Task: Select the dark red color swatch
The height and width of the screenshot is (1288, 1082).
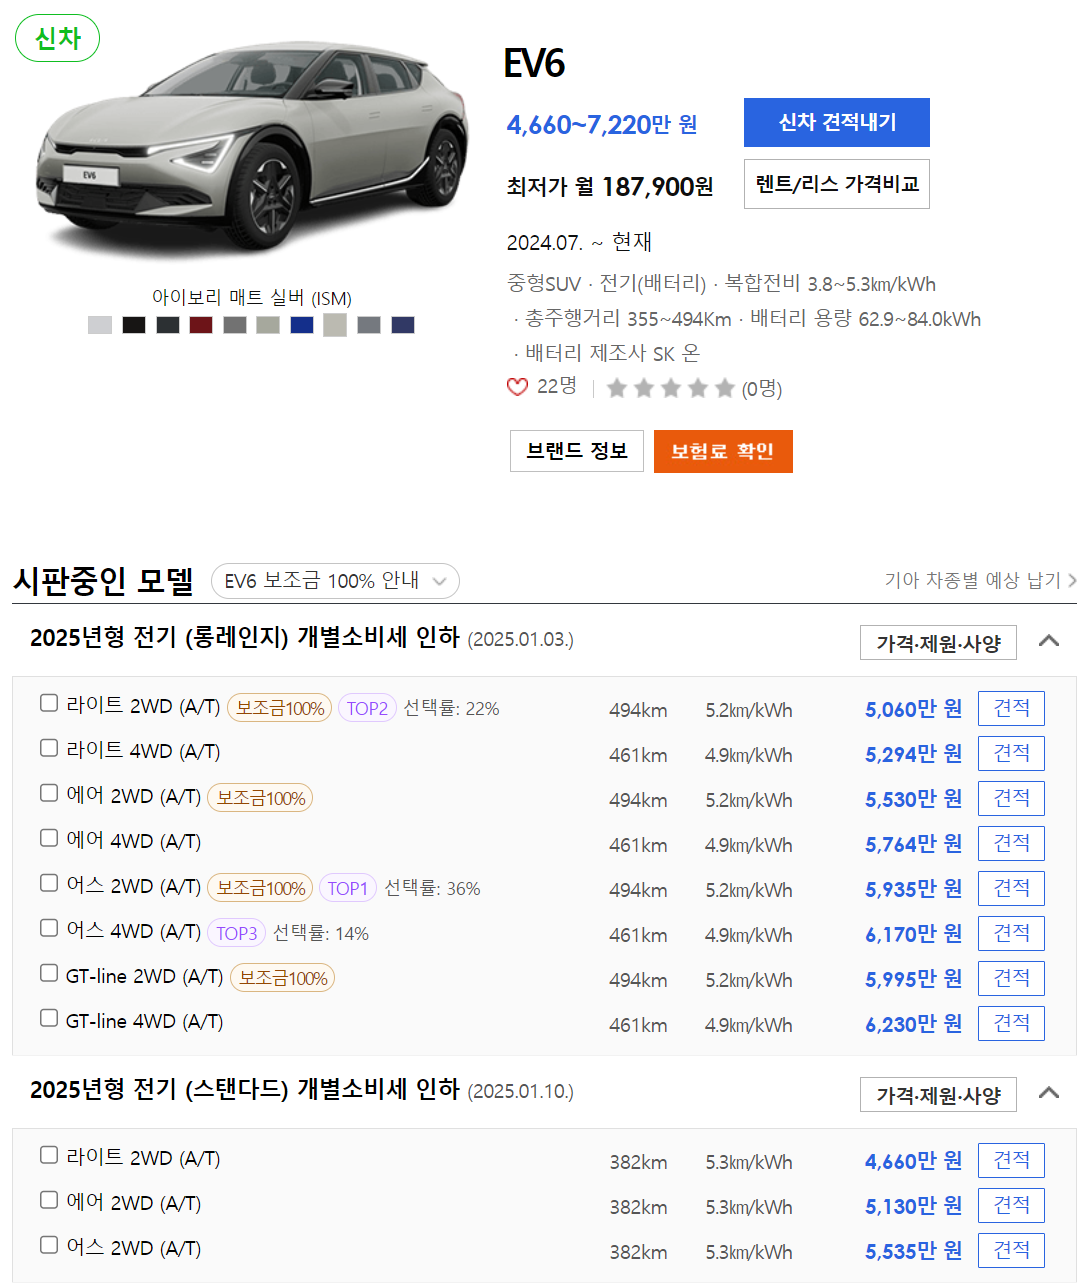Action: 201,325
